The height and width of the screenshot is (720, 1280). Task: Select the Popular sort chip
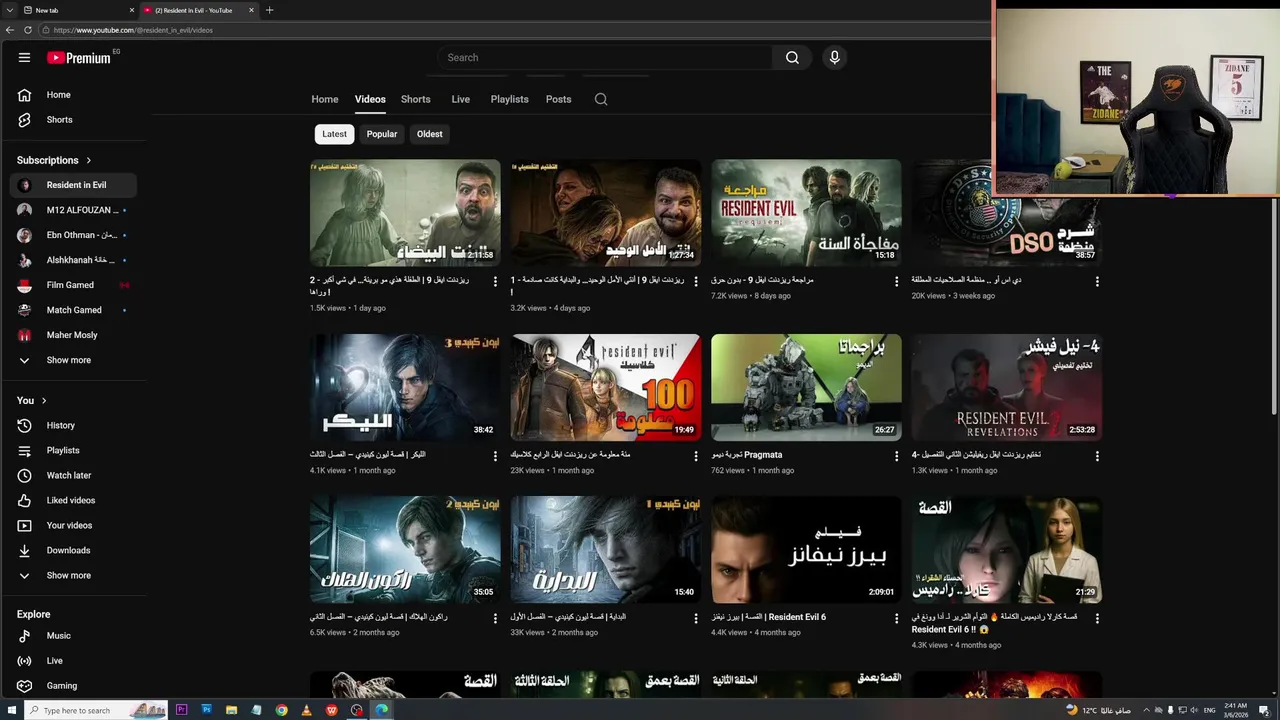tap(382, 134)
